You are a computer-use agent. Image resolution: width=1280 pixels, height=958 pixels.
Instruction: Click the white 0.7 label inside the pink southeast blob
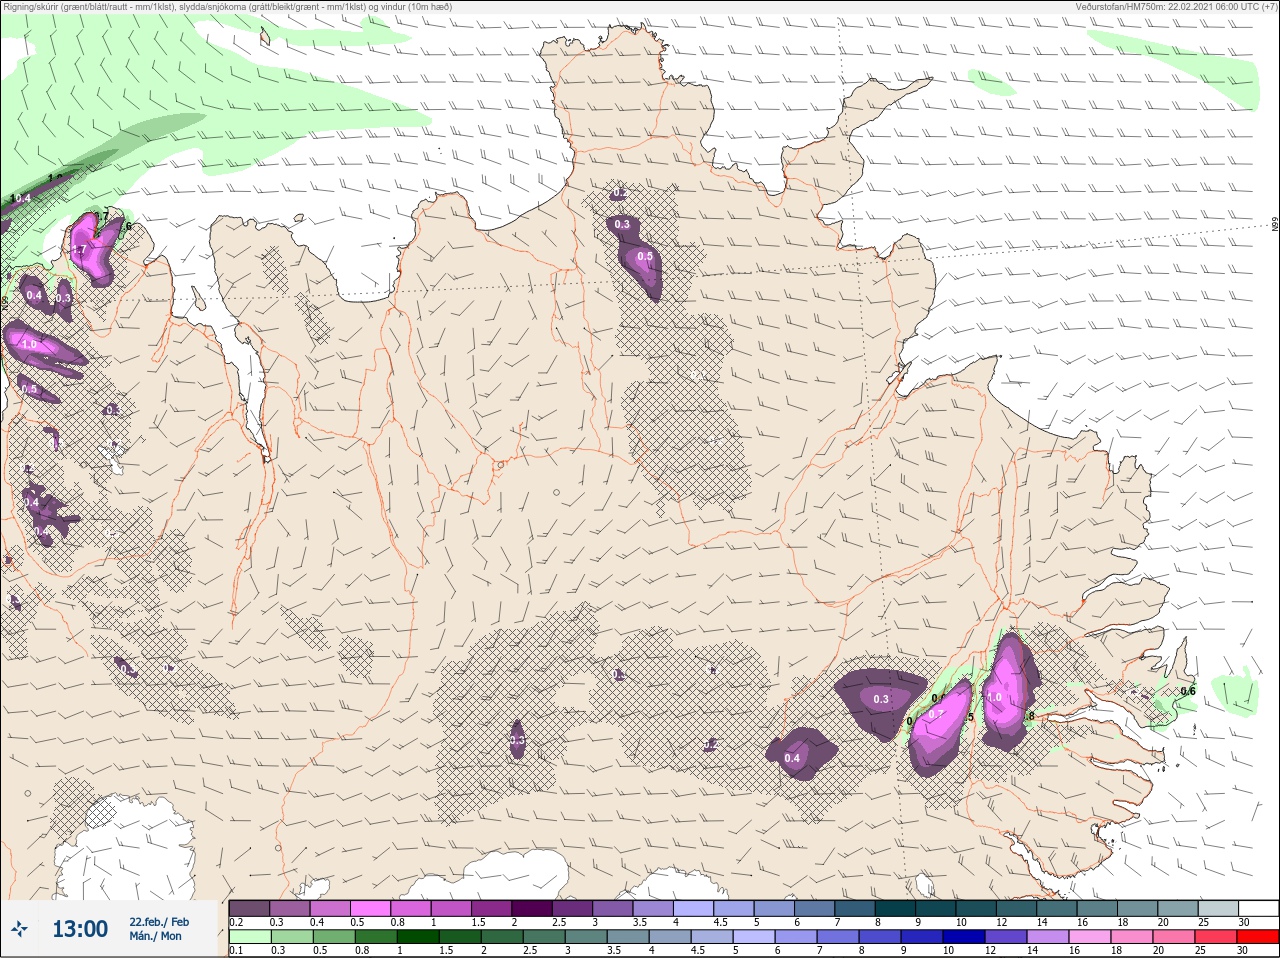pos(936,714)
